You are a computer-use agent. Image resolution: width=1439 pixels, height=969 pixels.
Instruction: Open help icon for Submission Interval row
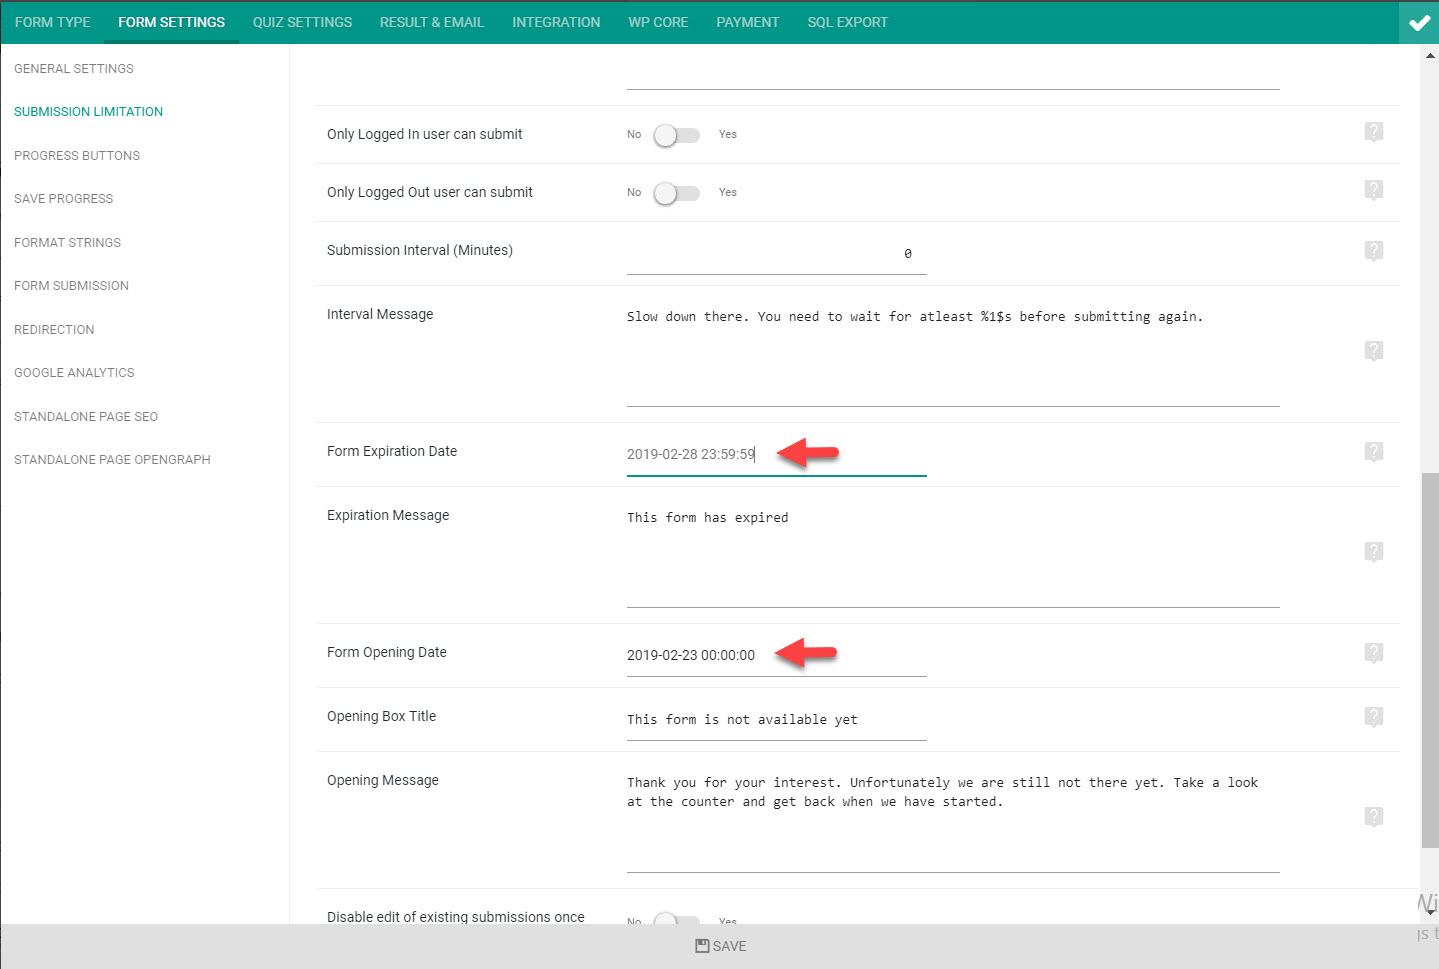1374,251
